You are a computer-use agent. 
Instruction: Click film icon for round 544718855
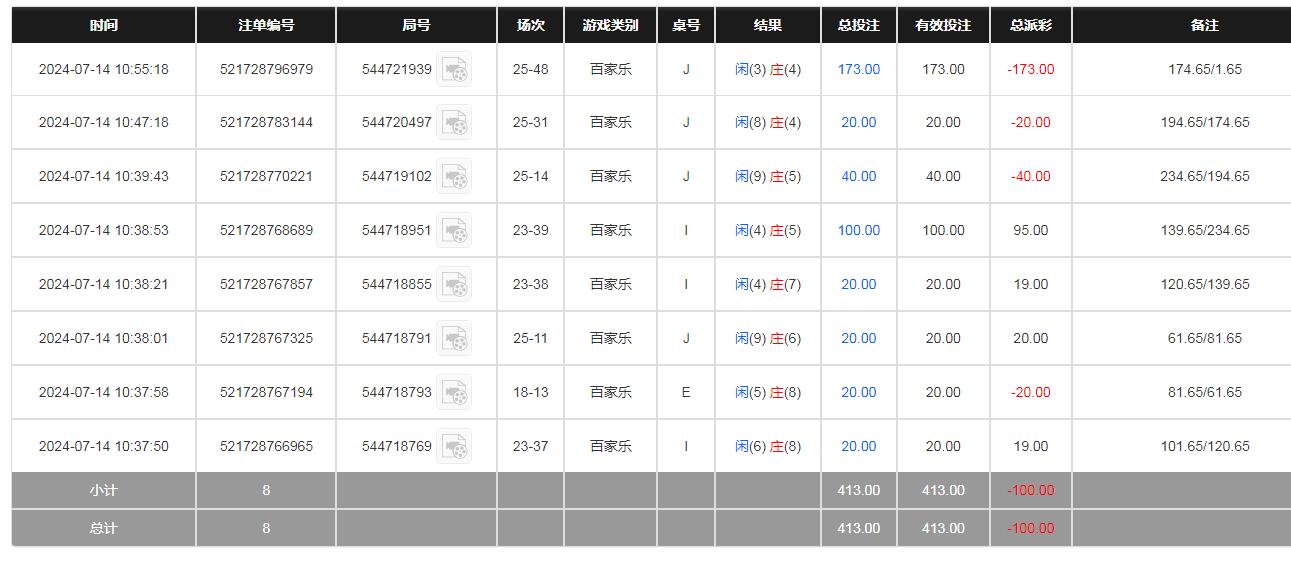click(x=454, y=285)
